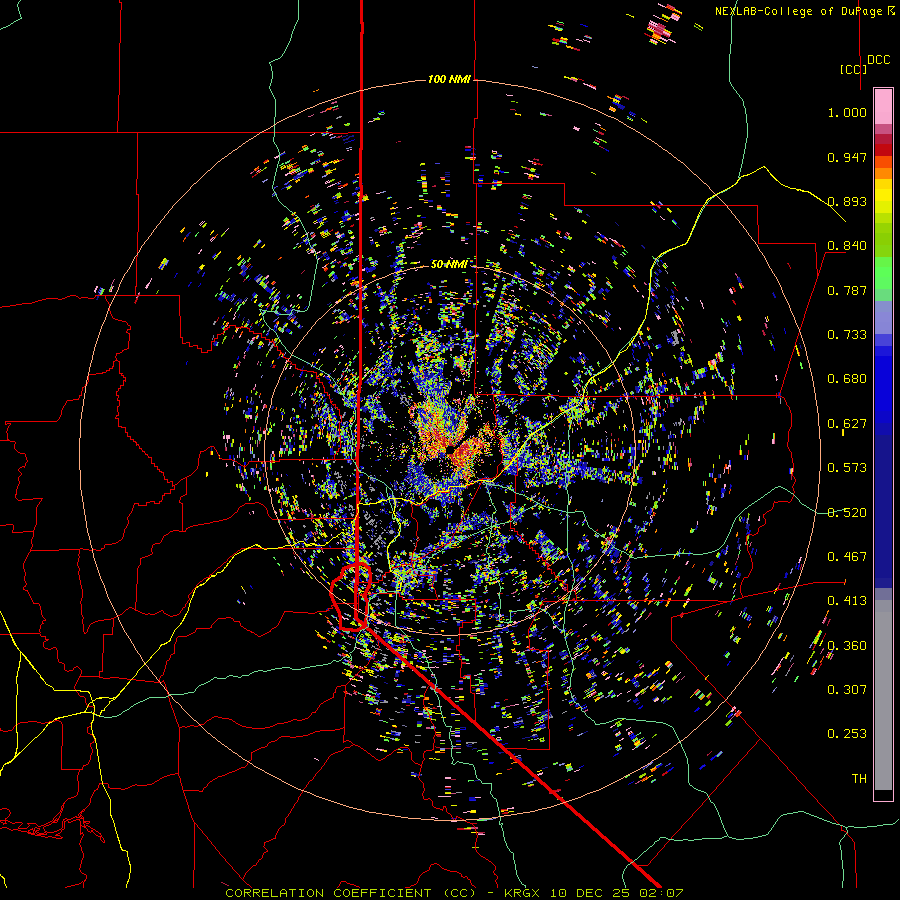900x900 pixels.
Task: Click the 0.787 color scale value
Action: tap(847, 290)
